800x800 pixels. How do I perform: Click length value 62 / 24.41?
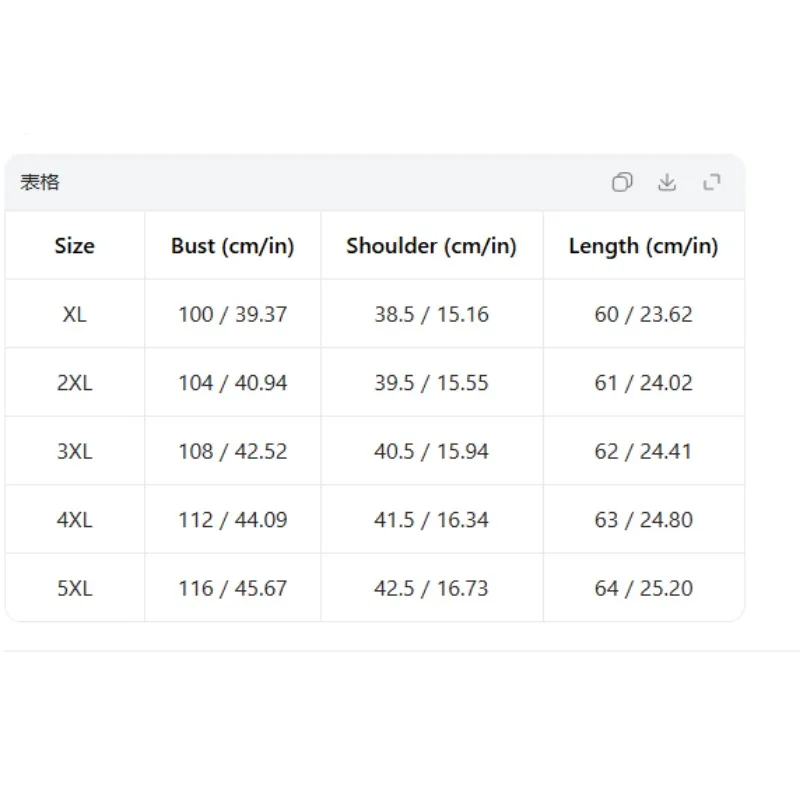coord(644,451)
